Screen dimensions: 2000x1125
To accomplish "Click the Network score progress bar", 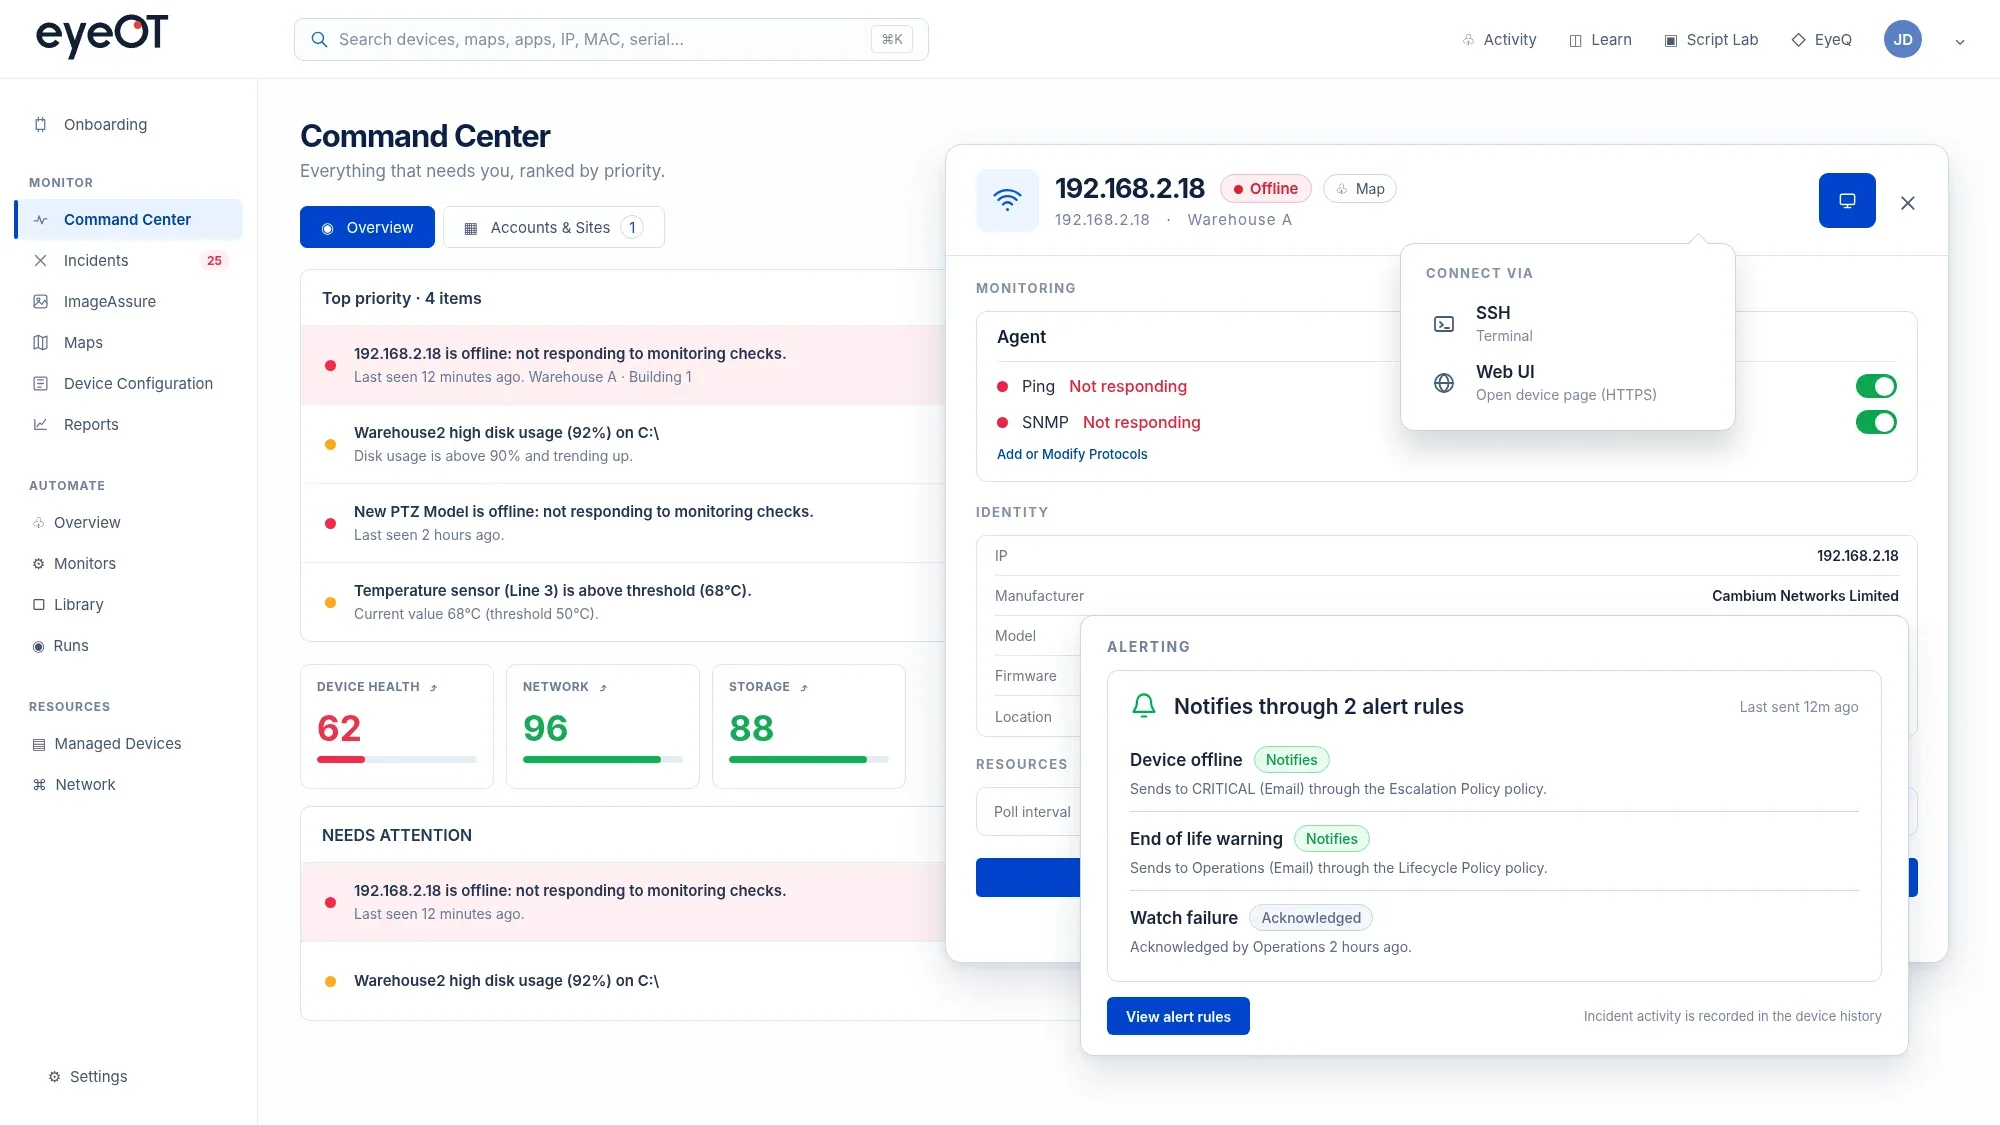I will (603, 760).
